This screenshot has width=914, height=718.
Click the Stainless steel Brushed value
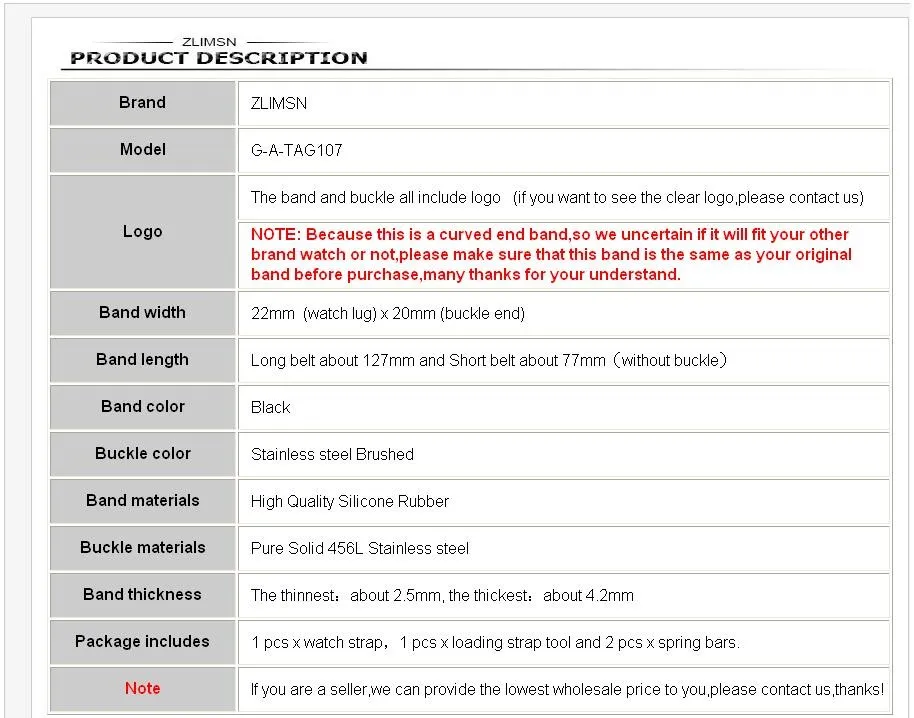tap(332, 454)
